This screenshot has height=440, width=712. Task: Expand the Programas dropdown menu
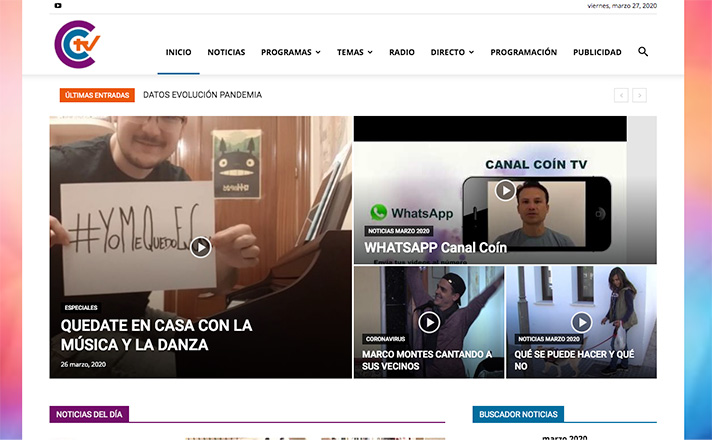click(290, 52)
